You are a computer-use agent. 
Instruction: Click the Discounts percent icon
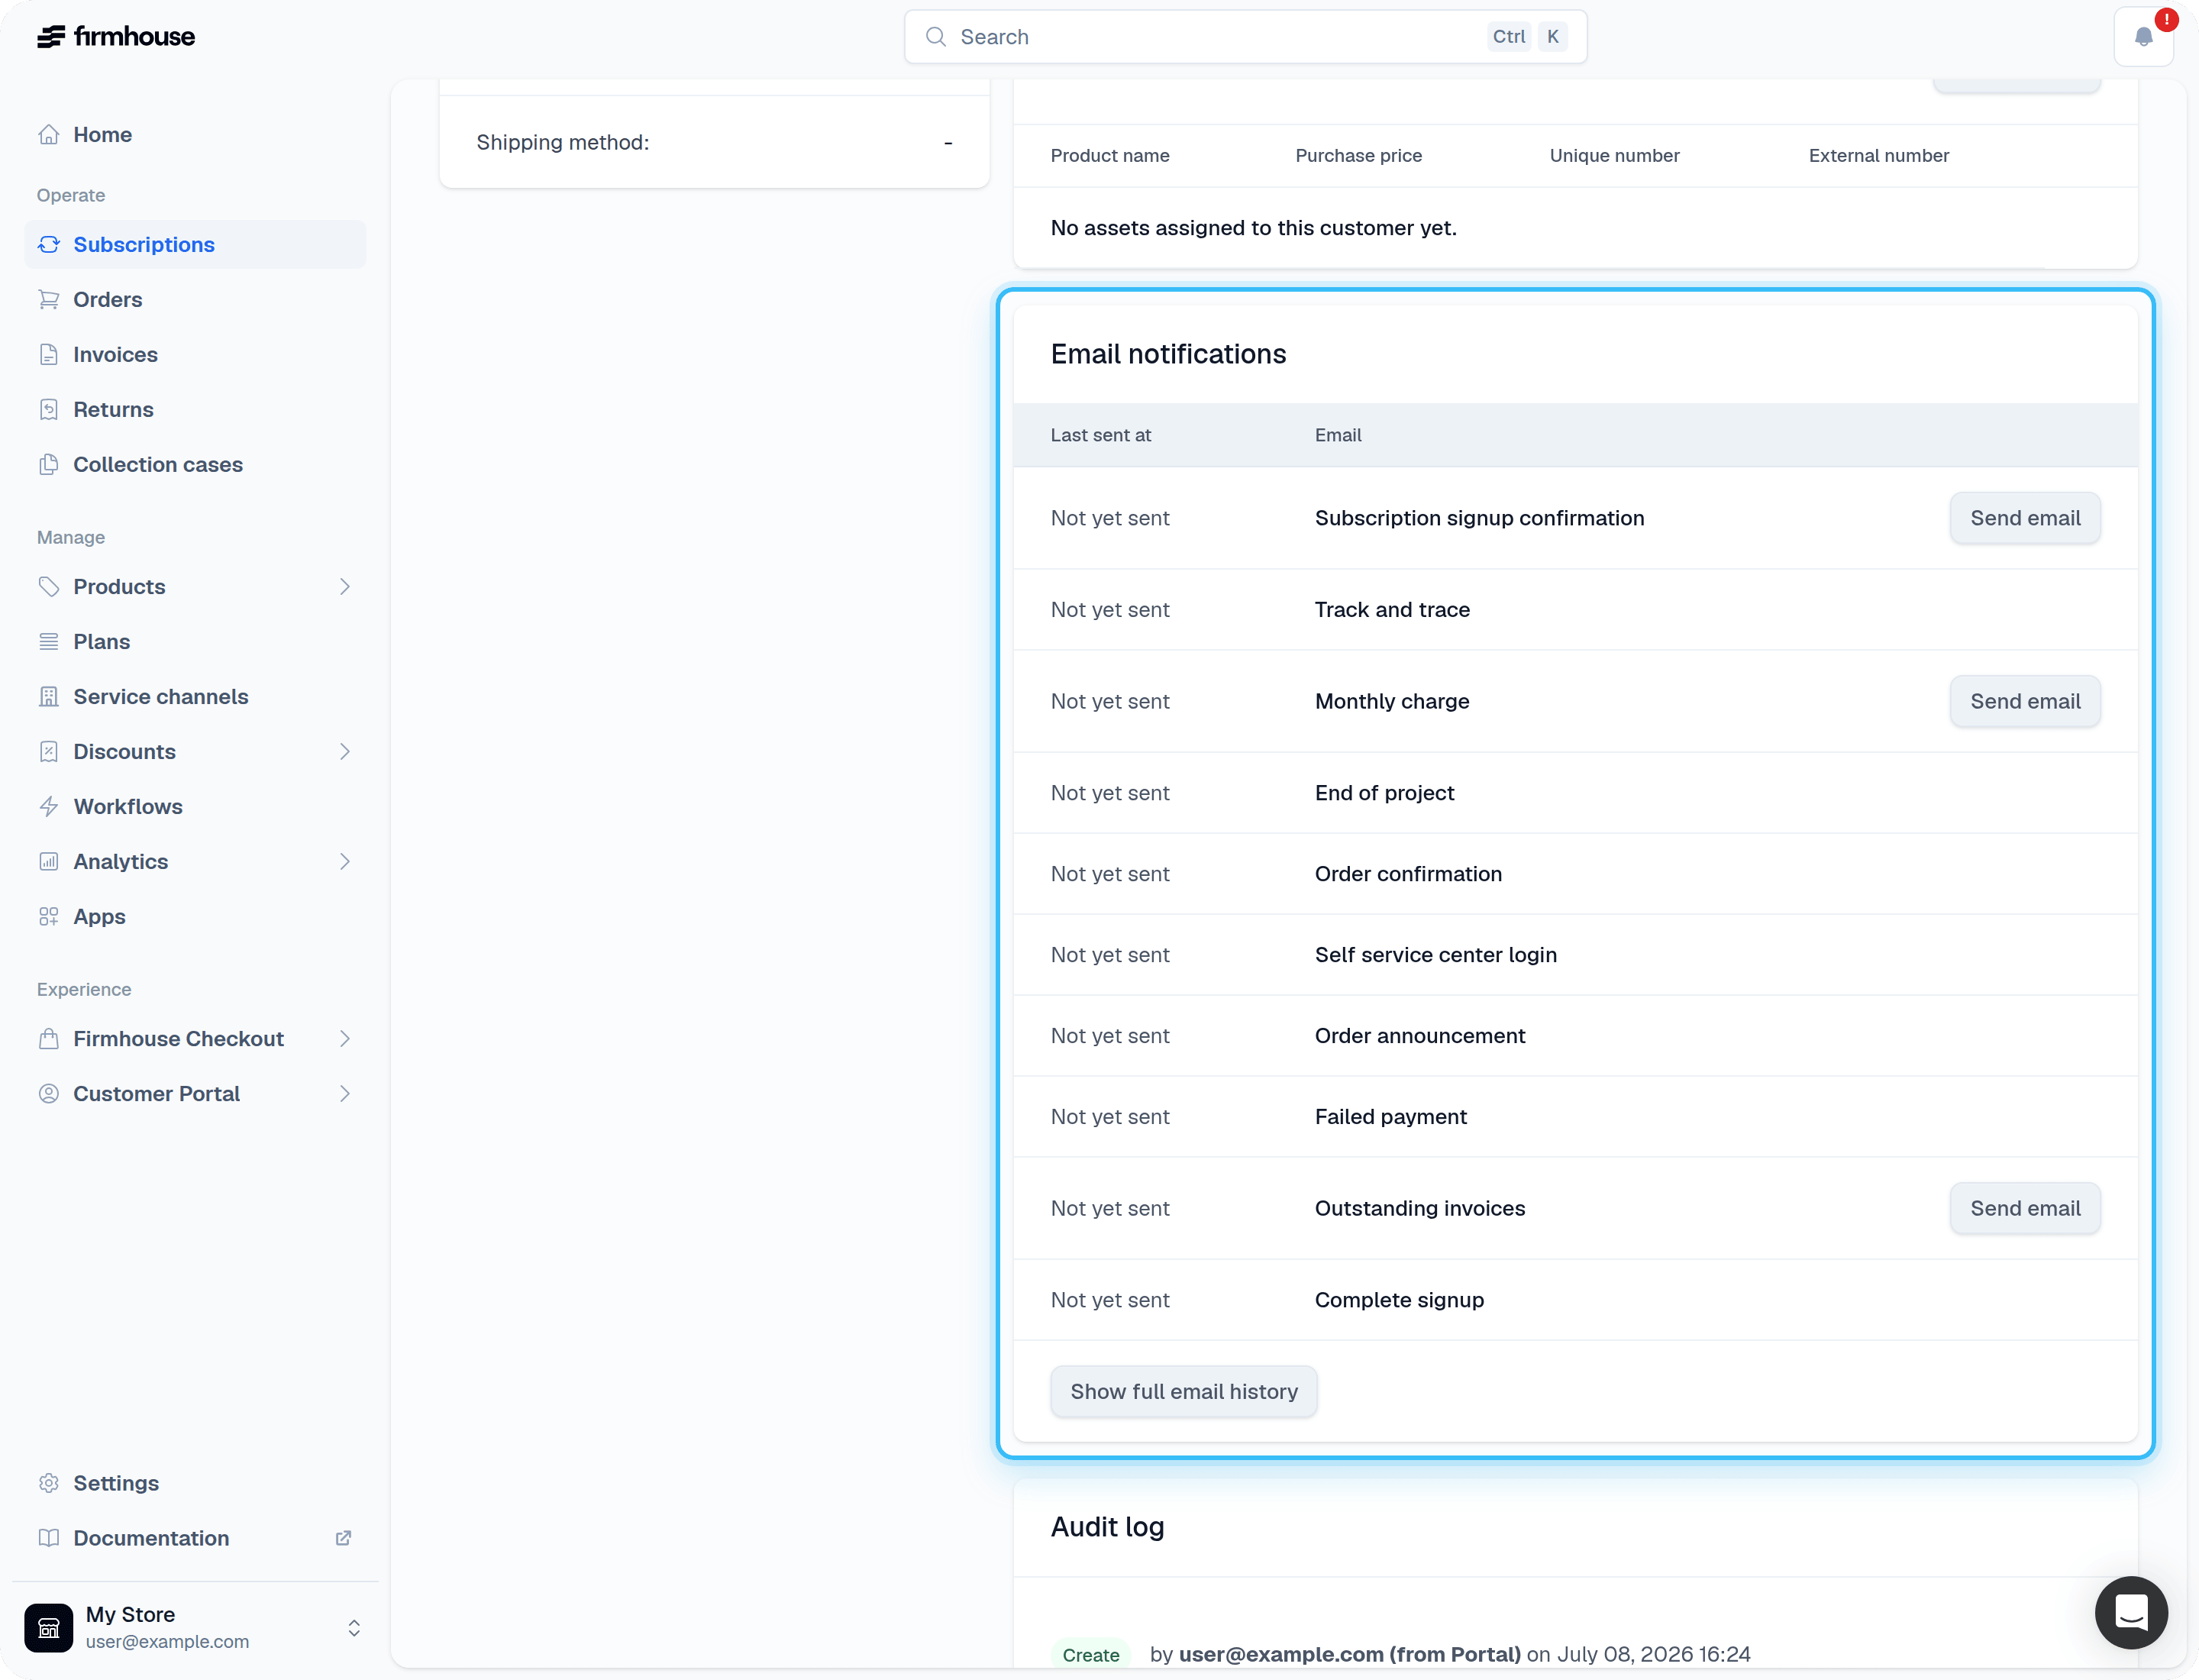coord(49,751)
